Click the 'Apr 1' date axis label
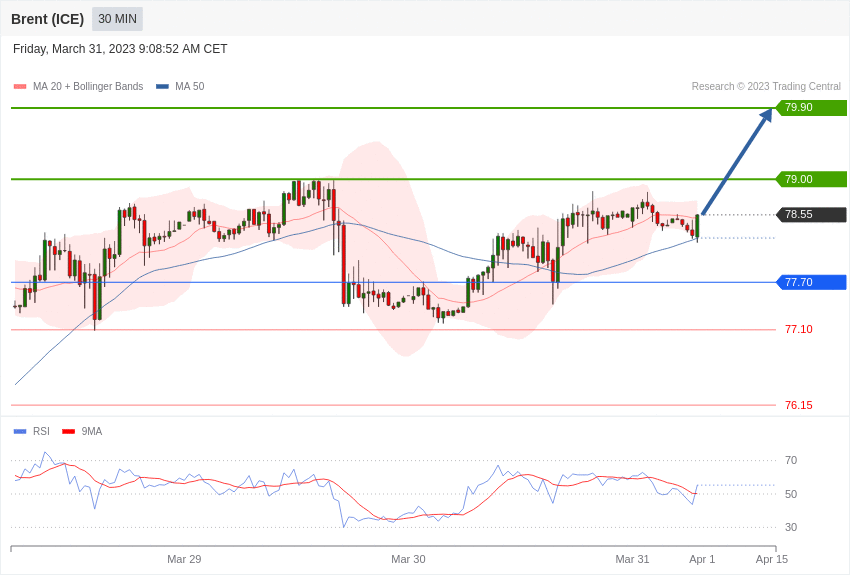The height and width of the screenshot is (576, 850). 702,559
